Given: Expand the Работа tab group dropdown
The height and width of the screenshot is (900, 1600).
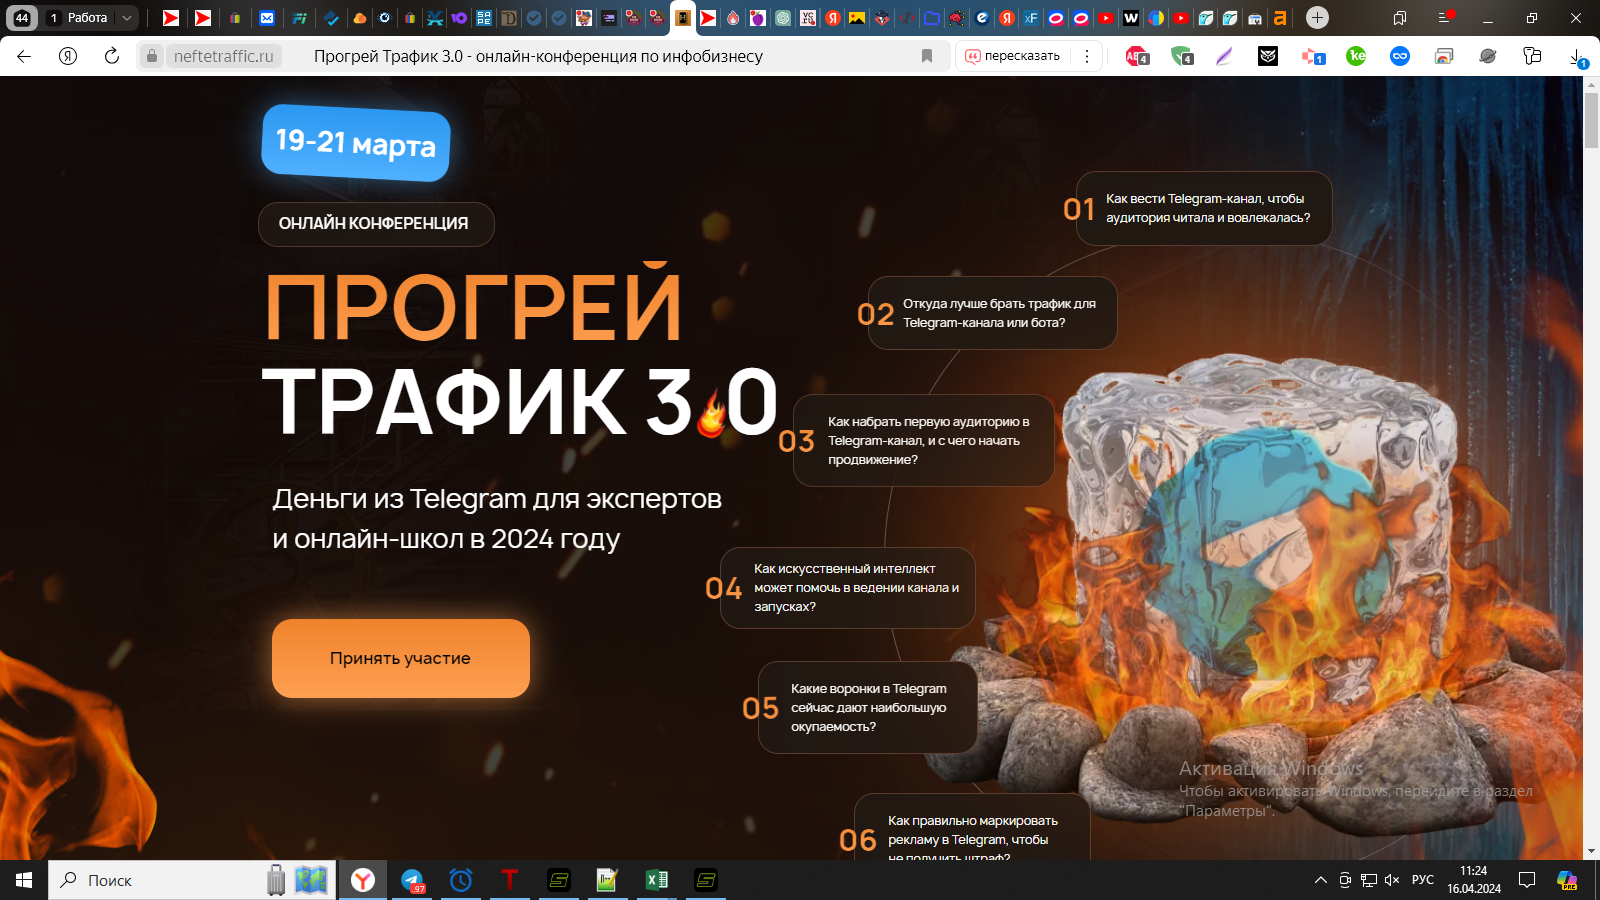Looking at the screenshot, I should [x=127, y=18].
